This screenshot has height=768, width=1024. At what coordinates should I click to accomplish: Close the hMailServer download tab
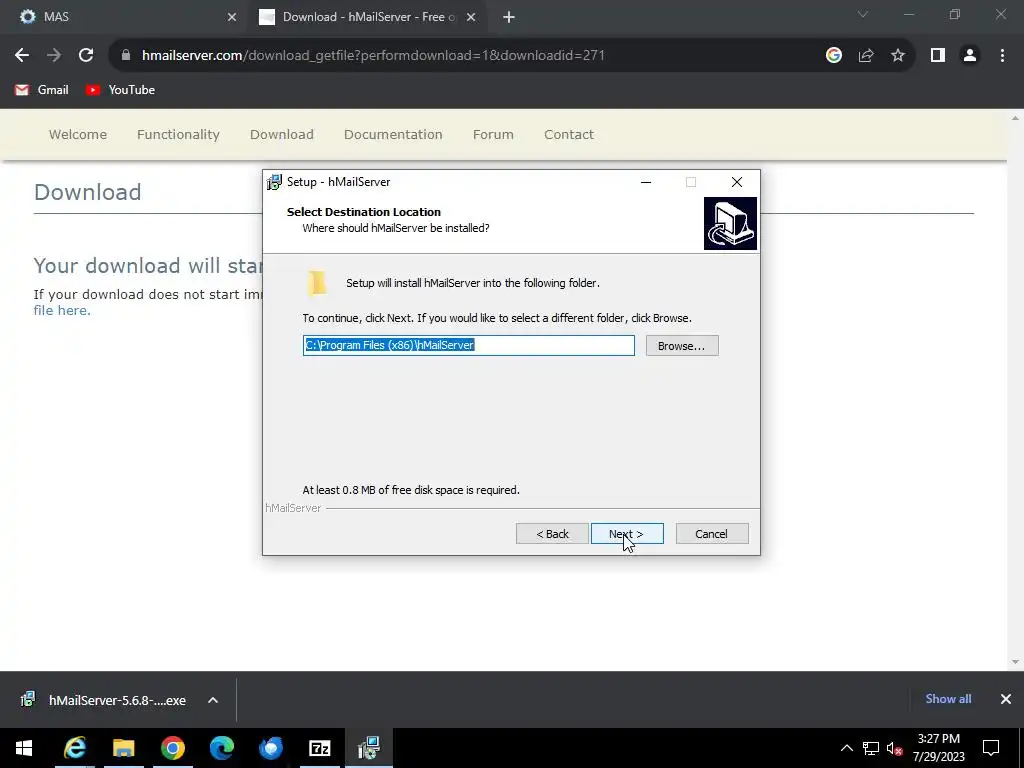pos(471,17)
